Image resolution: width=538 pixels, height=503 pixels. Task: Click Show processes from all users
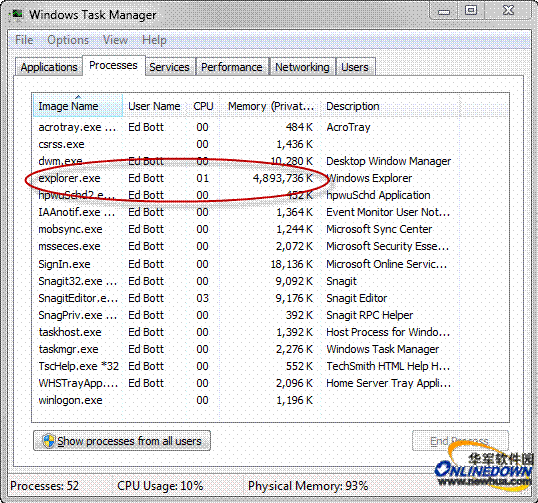pos(122,441)
